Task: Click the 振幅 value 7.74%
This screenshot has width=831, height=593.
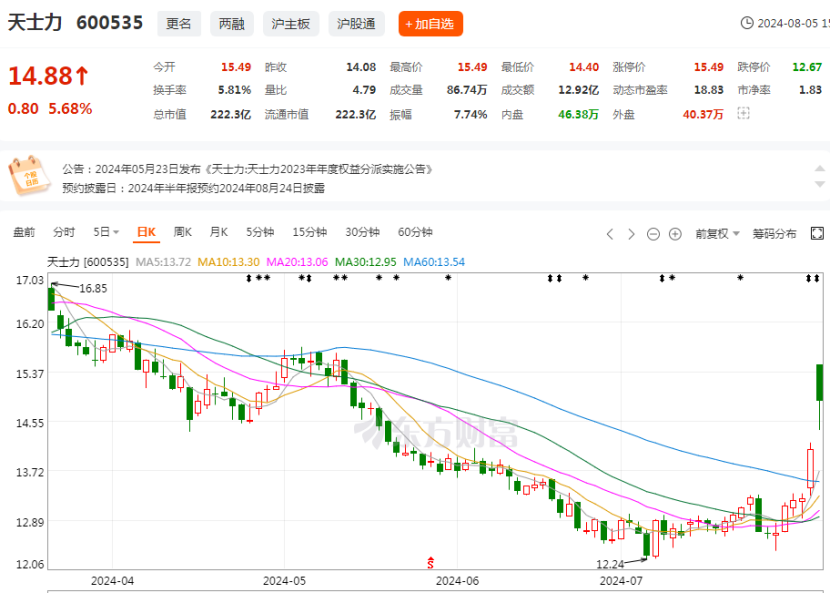Action: coord(470,114)
